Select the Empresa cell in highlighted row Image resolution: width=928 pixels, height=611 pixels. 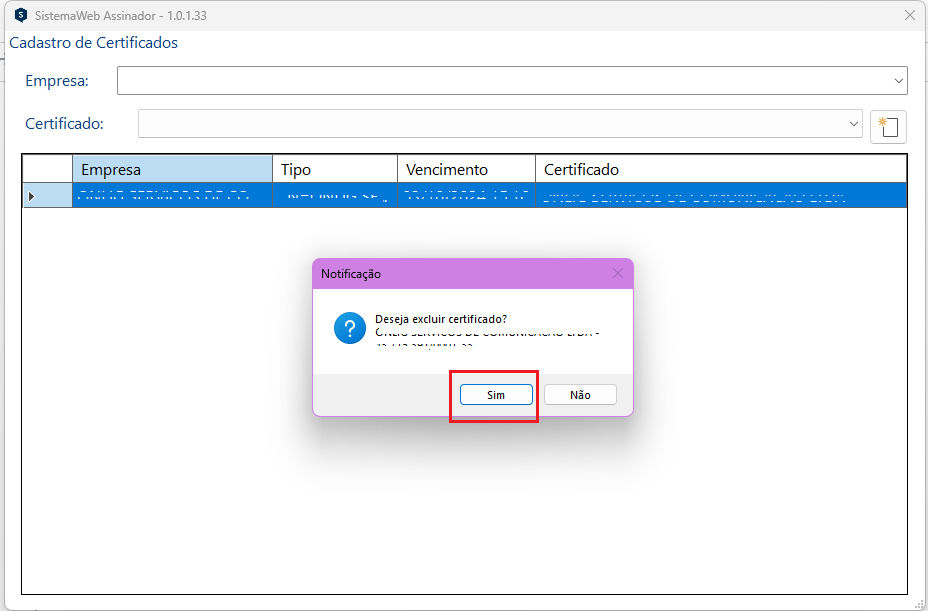(172, 196)
